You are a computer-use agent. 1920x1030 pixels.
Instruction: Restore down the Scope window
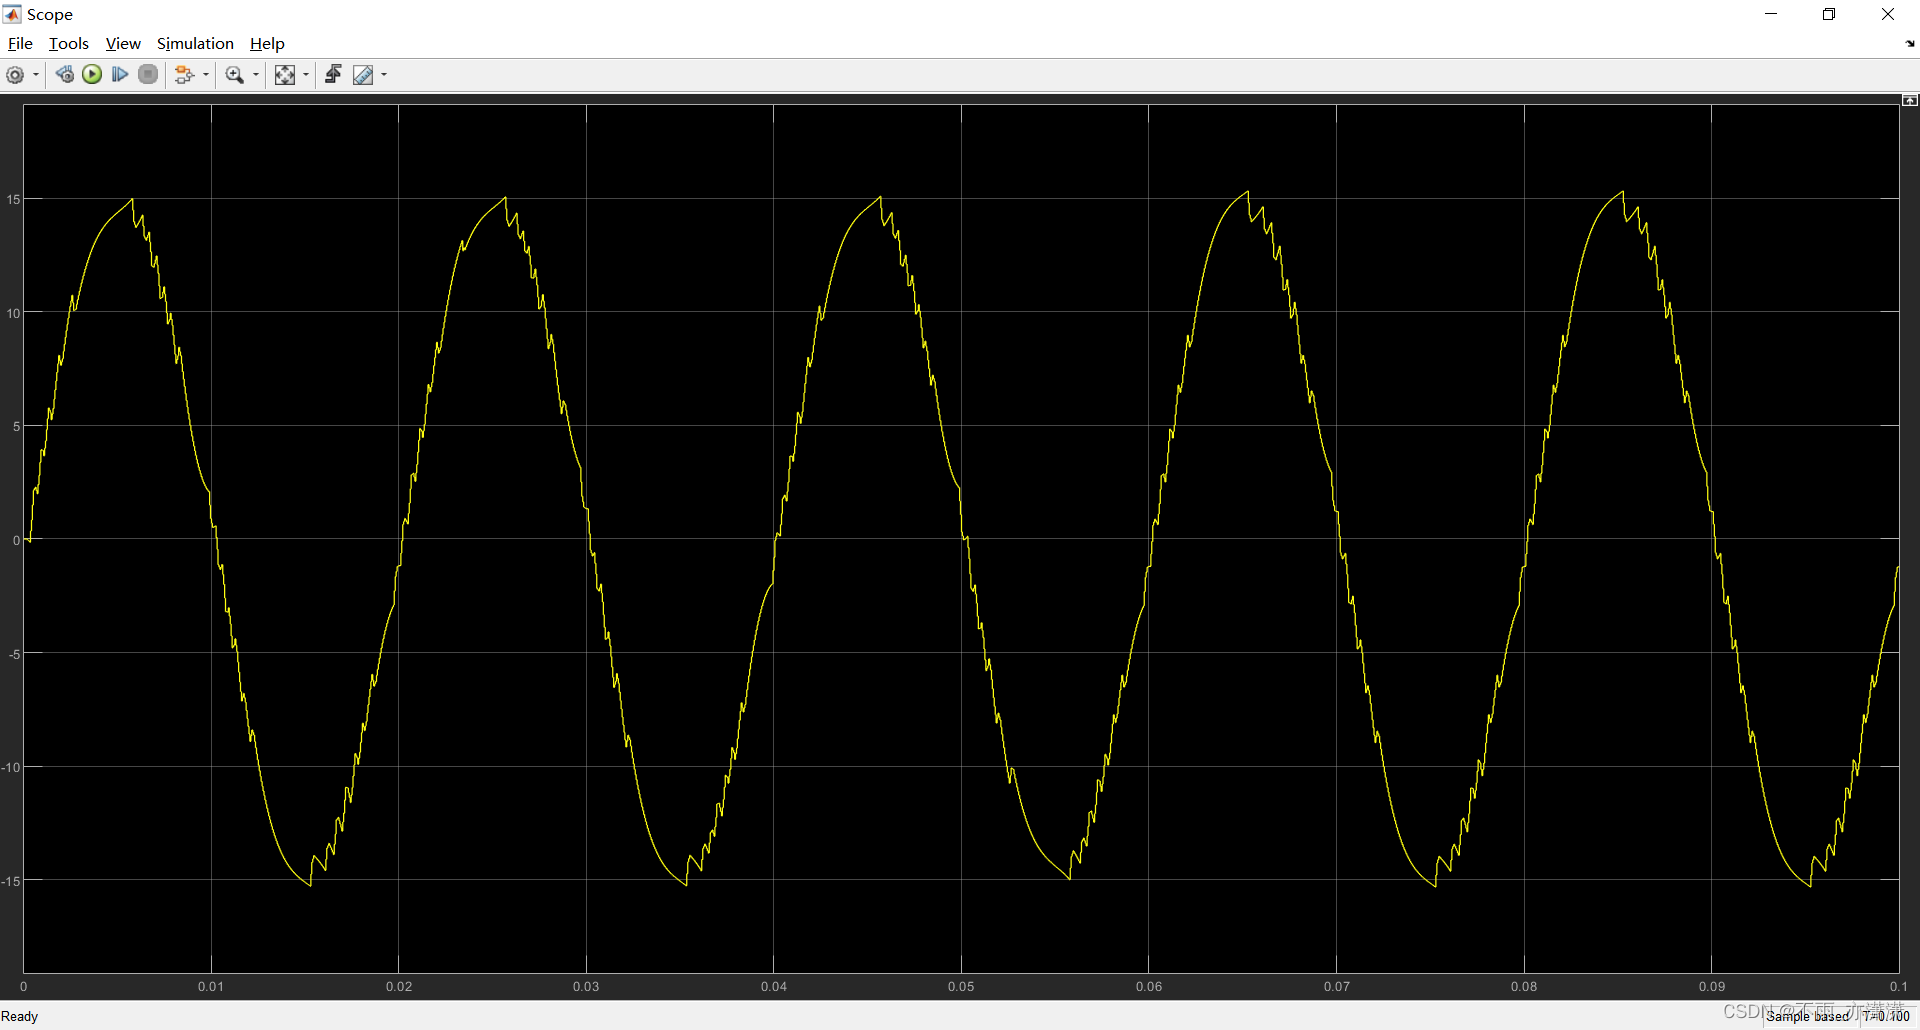tap(1829, 14)
